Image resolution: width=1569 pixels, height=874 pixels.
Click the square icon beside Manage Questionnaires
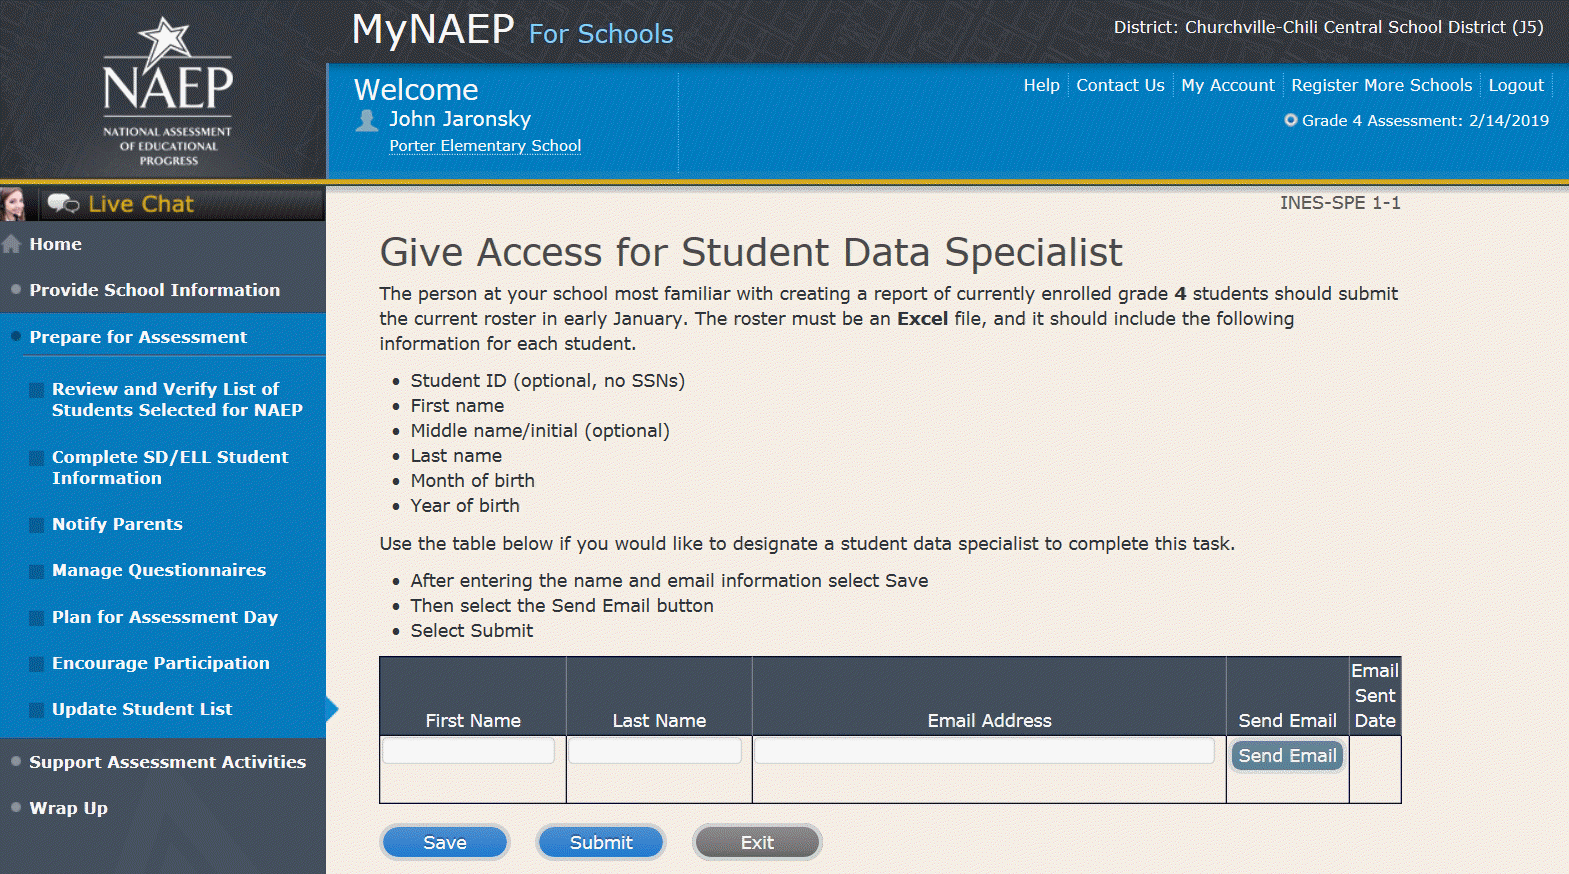click(x=36, y=571)
